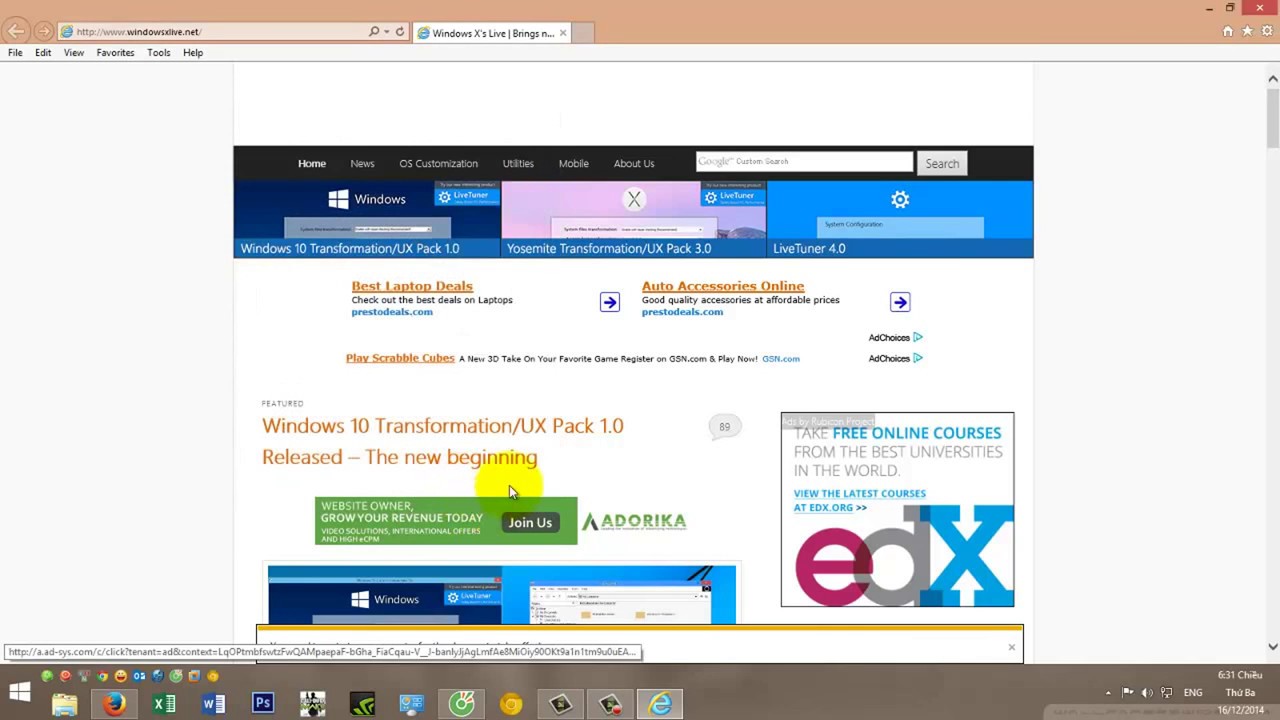Open the Windows 10 Transformation/UX Pack 1.0 banner
Screen dimensions: 1280x720
(x=367, y=219)
